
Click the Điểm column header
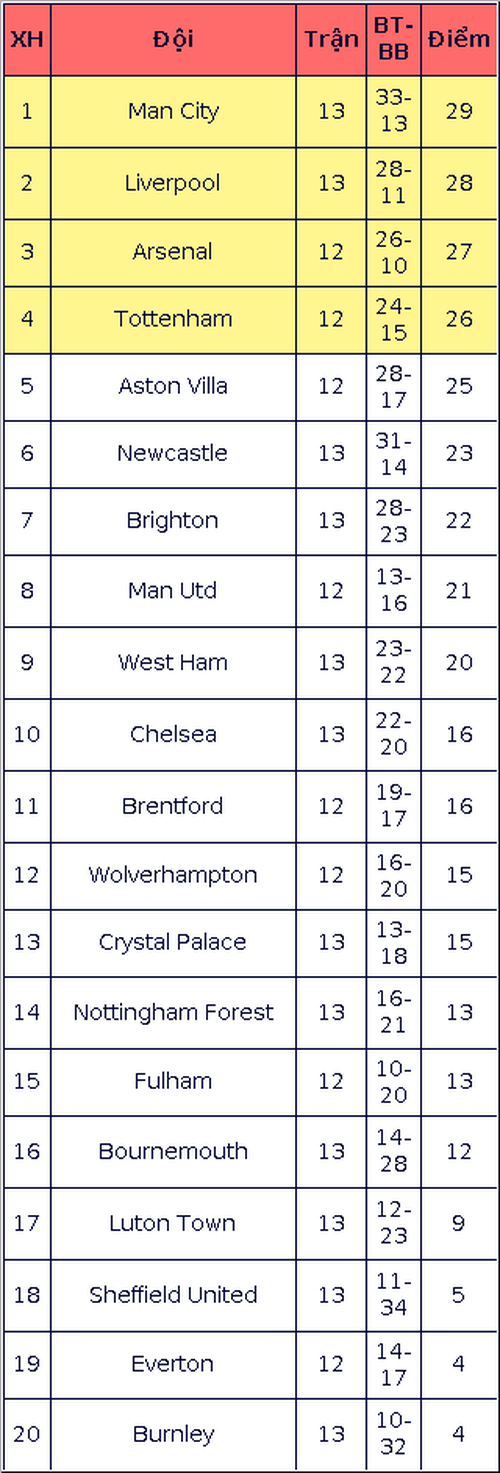pos(459,40)
